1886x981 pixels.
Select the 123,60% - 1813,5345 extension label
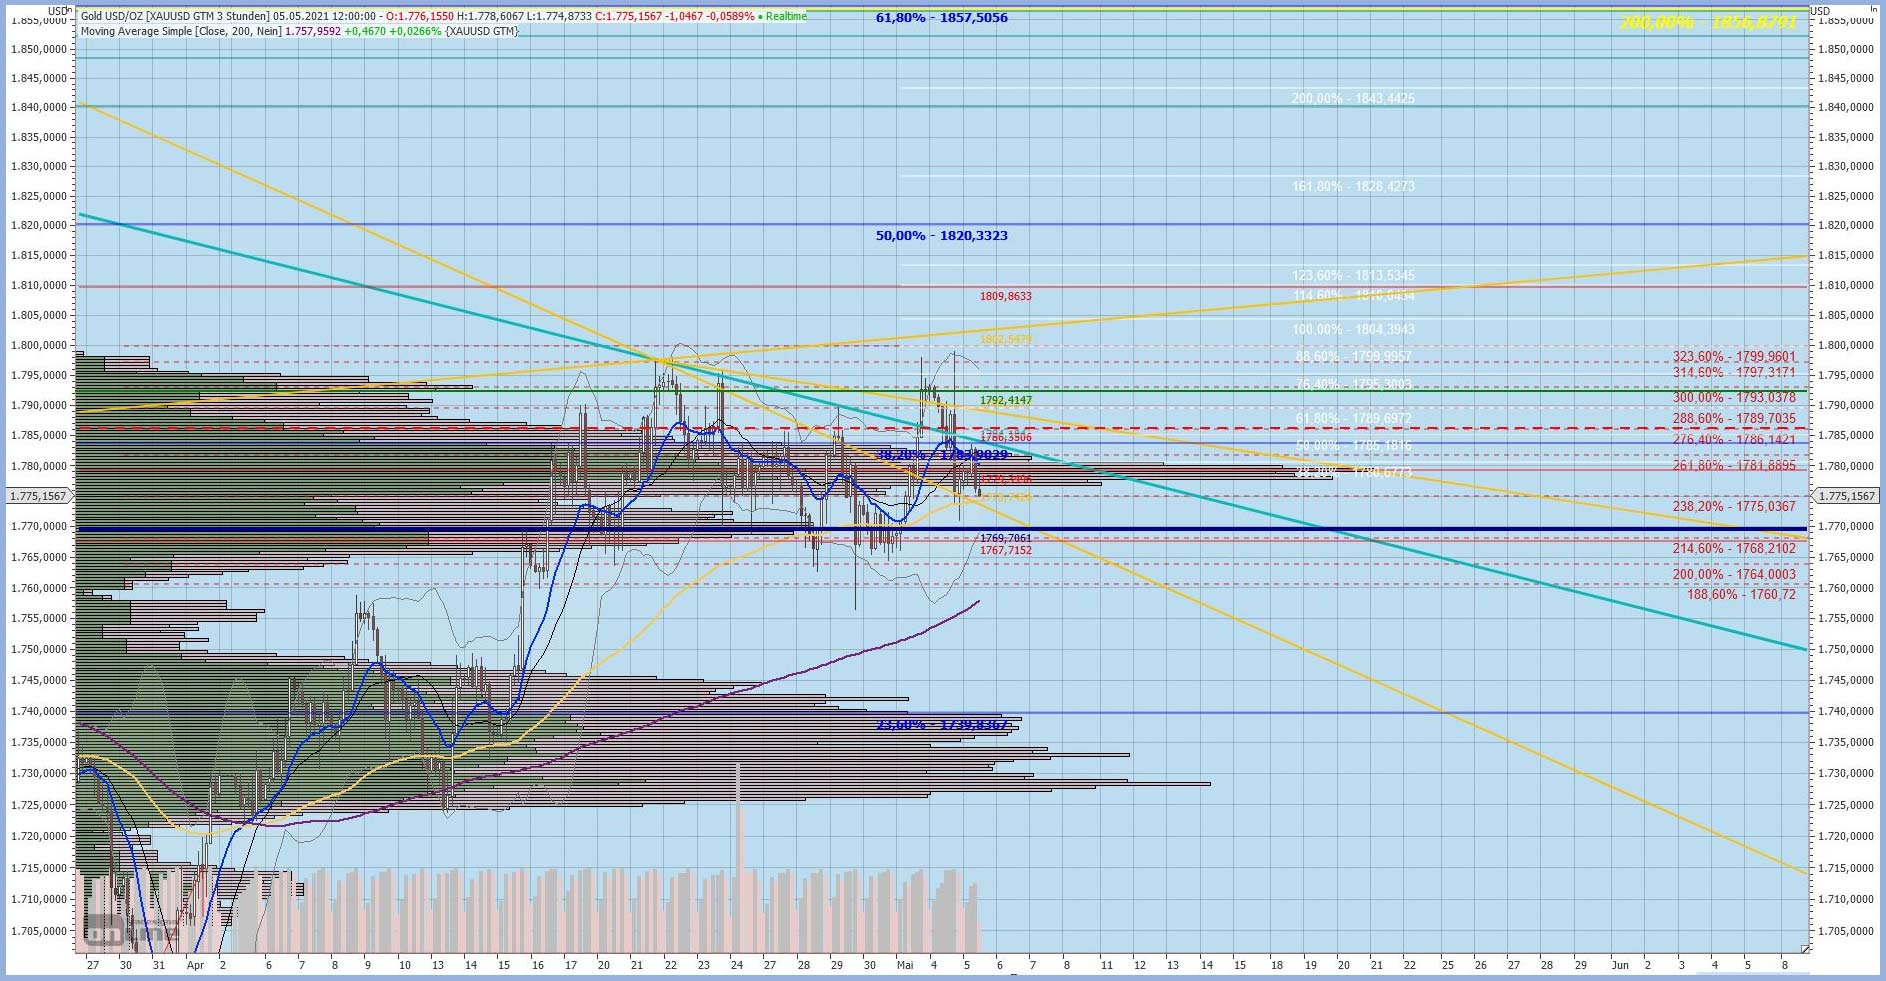[1353, 275]
